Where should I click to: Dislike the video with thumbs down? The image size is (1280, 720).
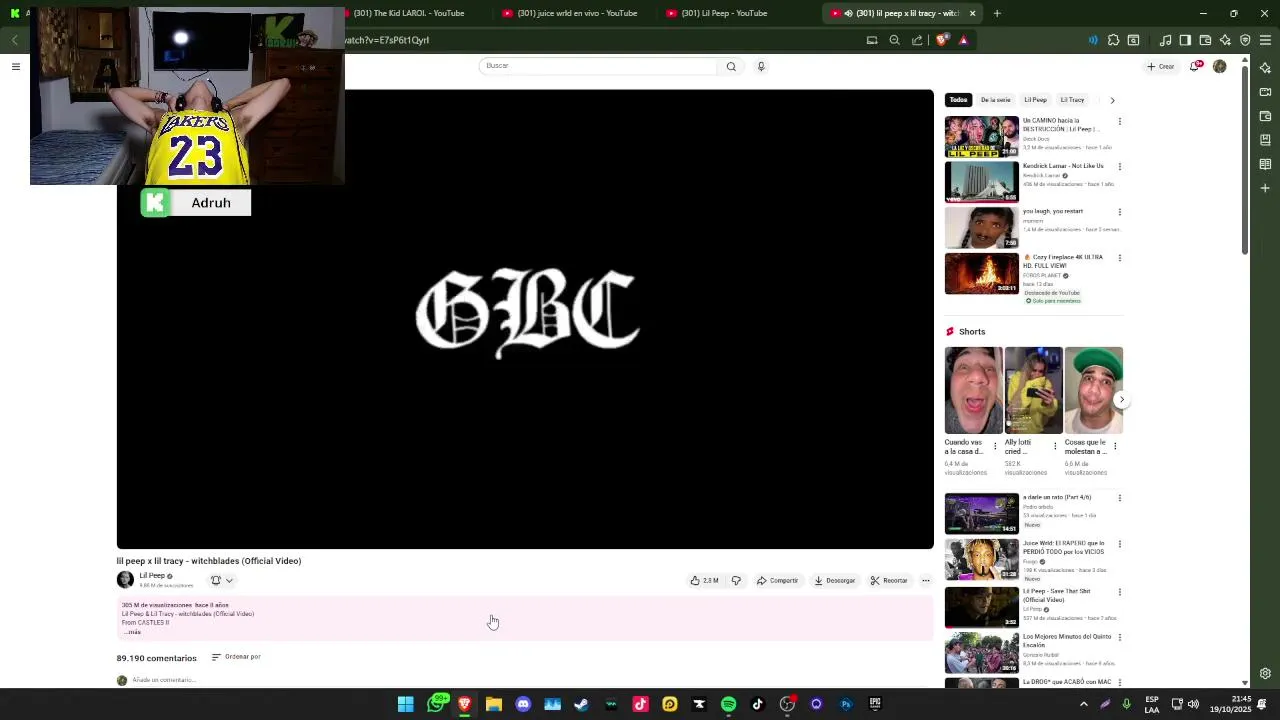(736, 580)
